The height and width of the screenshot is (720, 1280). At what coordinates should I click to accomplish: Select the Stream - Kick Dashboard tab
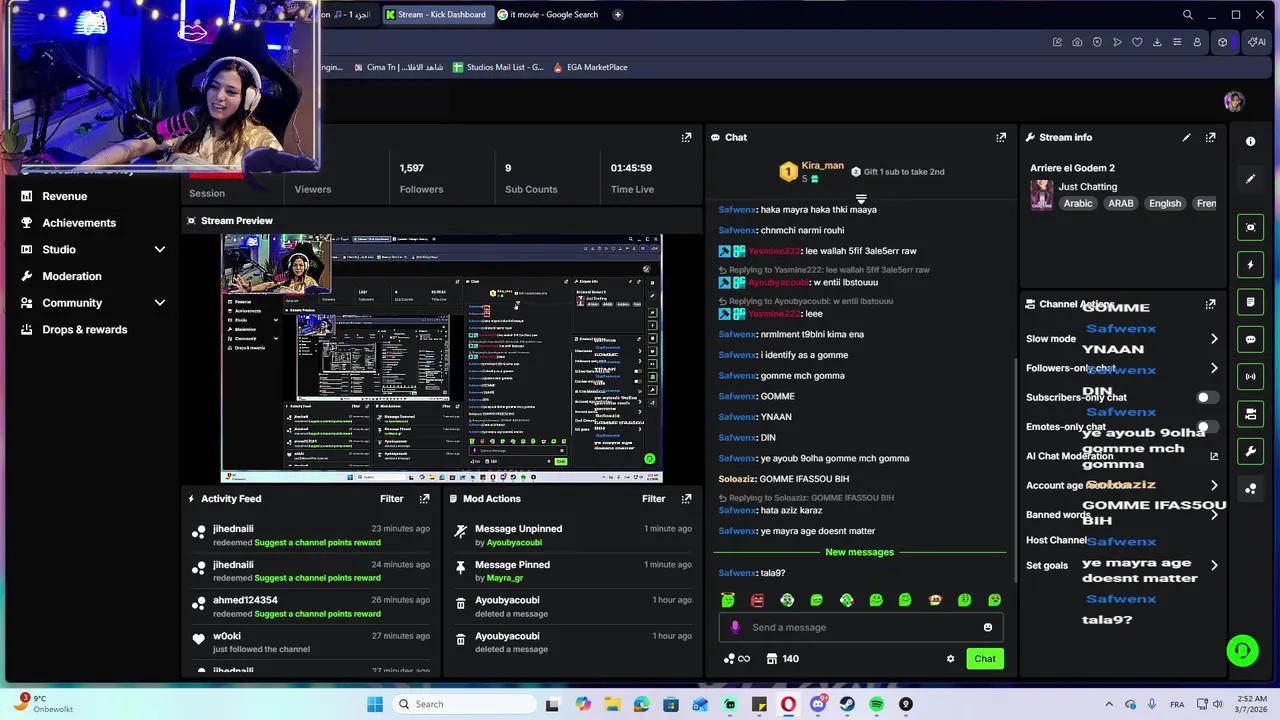(x=436, y=14)
